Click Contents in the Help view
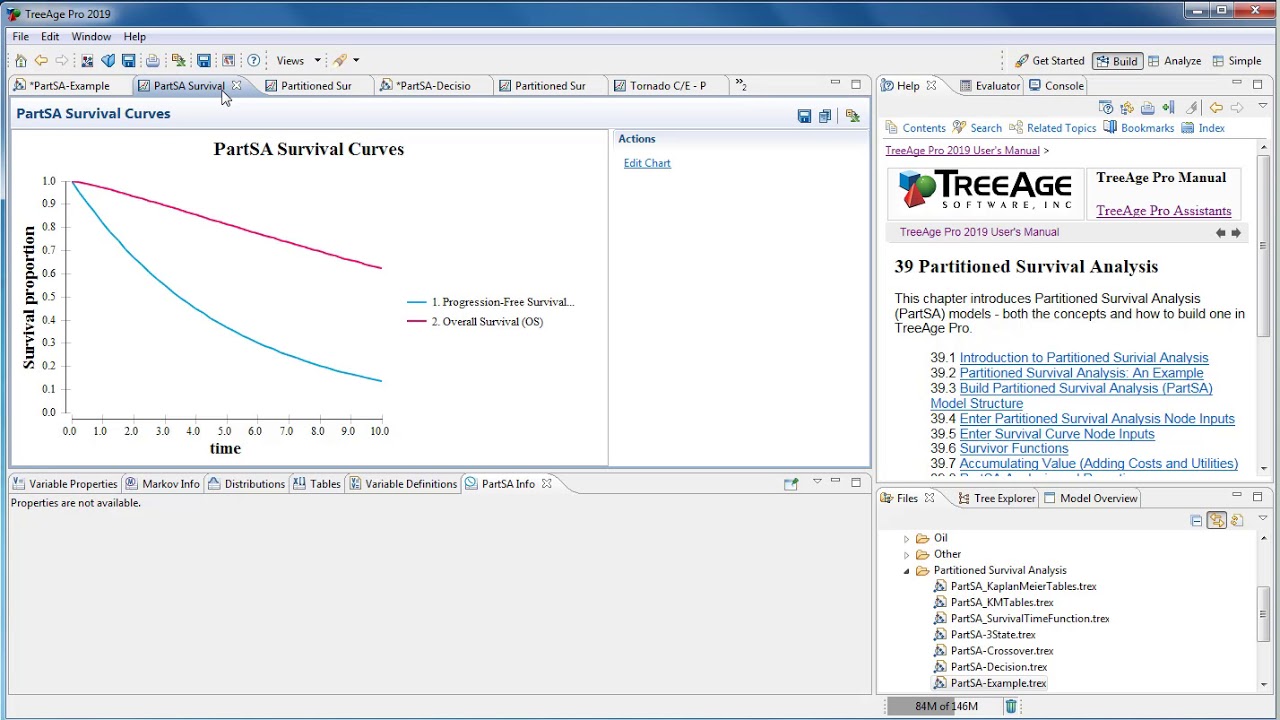Viewport: 1280px width, 720px height. (915, 128)
